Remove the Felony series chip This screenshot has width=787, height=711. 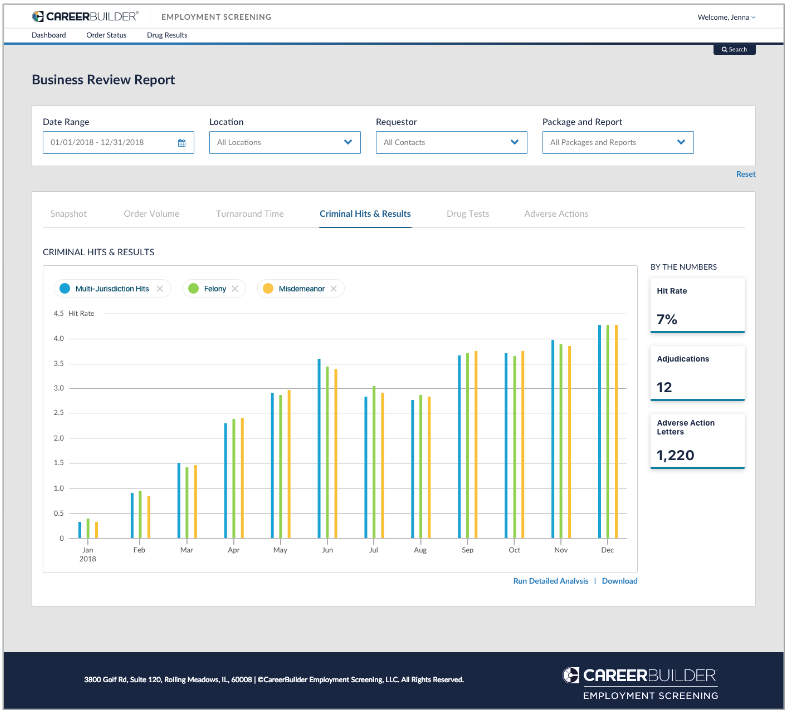click(235, 289)
